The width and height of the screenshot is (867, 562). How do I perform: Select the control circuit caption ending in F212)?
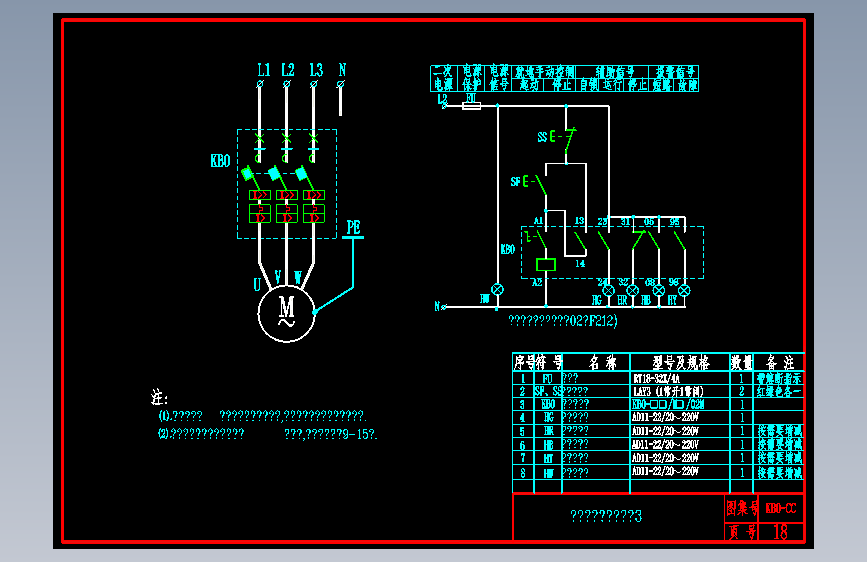point(562,321)
